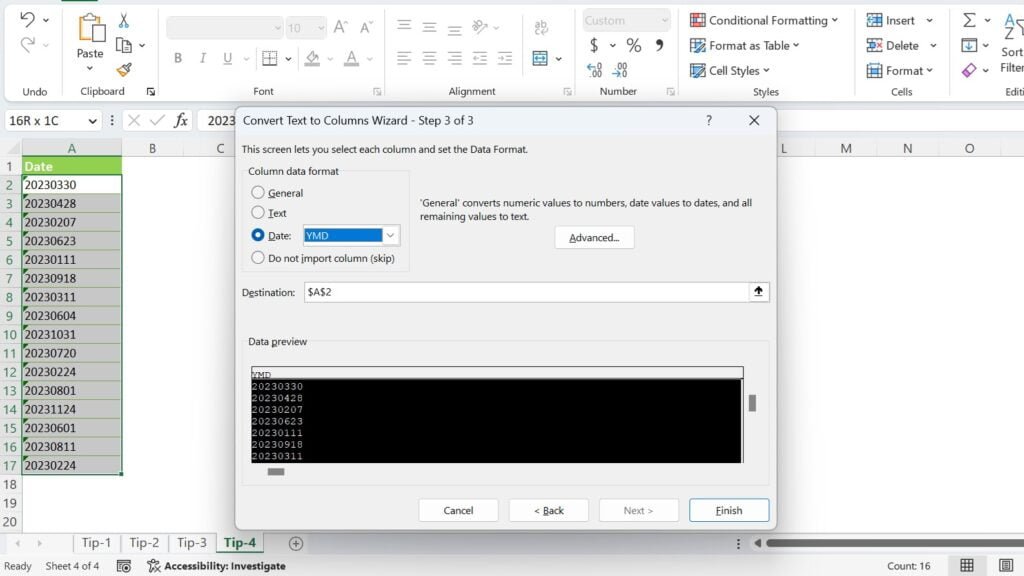Click the collapse dialog arrow beside Destination
The width and height of the screenshot is (1024, 576).
[x=758, y=292]
